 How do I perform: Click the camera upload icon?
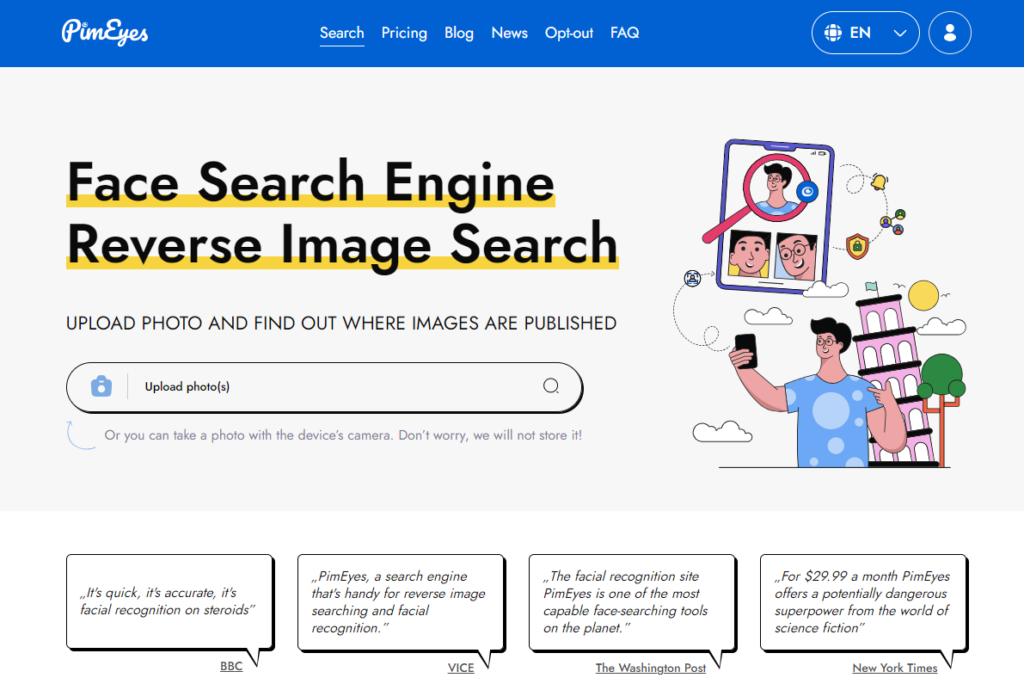(x=101, y=386)
